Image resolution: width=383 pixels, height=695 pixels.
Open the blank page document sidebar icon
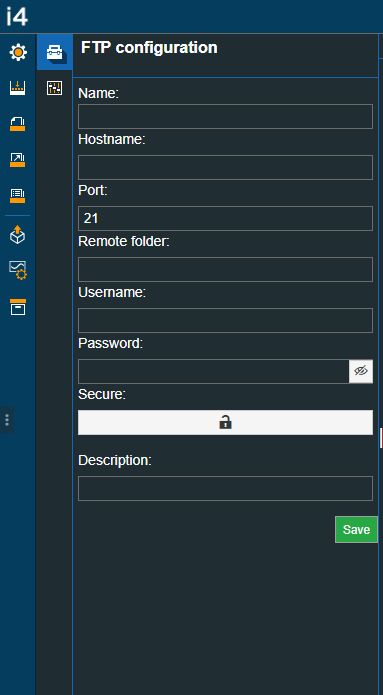(x=18, y=124)
